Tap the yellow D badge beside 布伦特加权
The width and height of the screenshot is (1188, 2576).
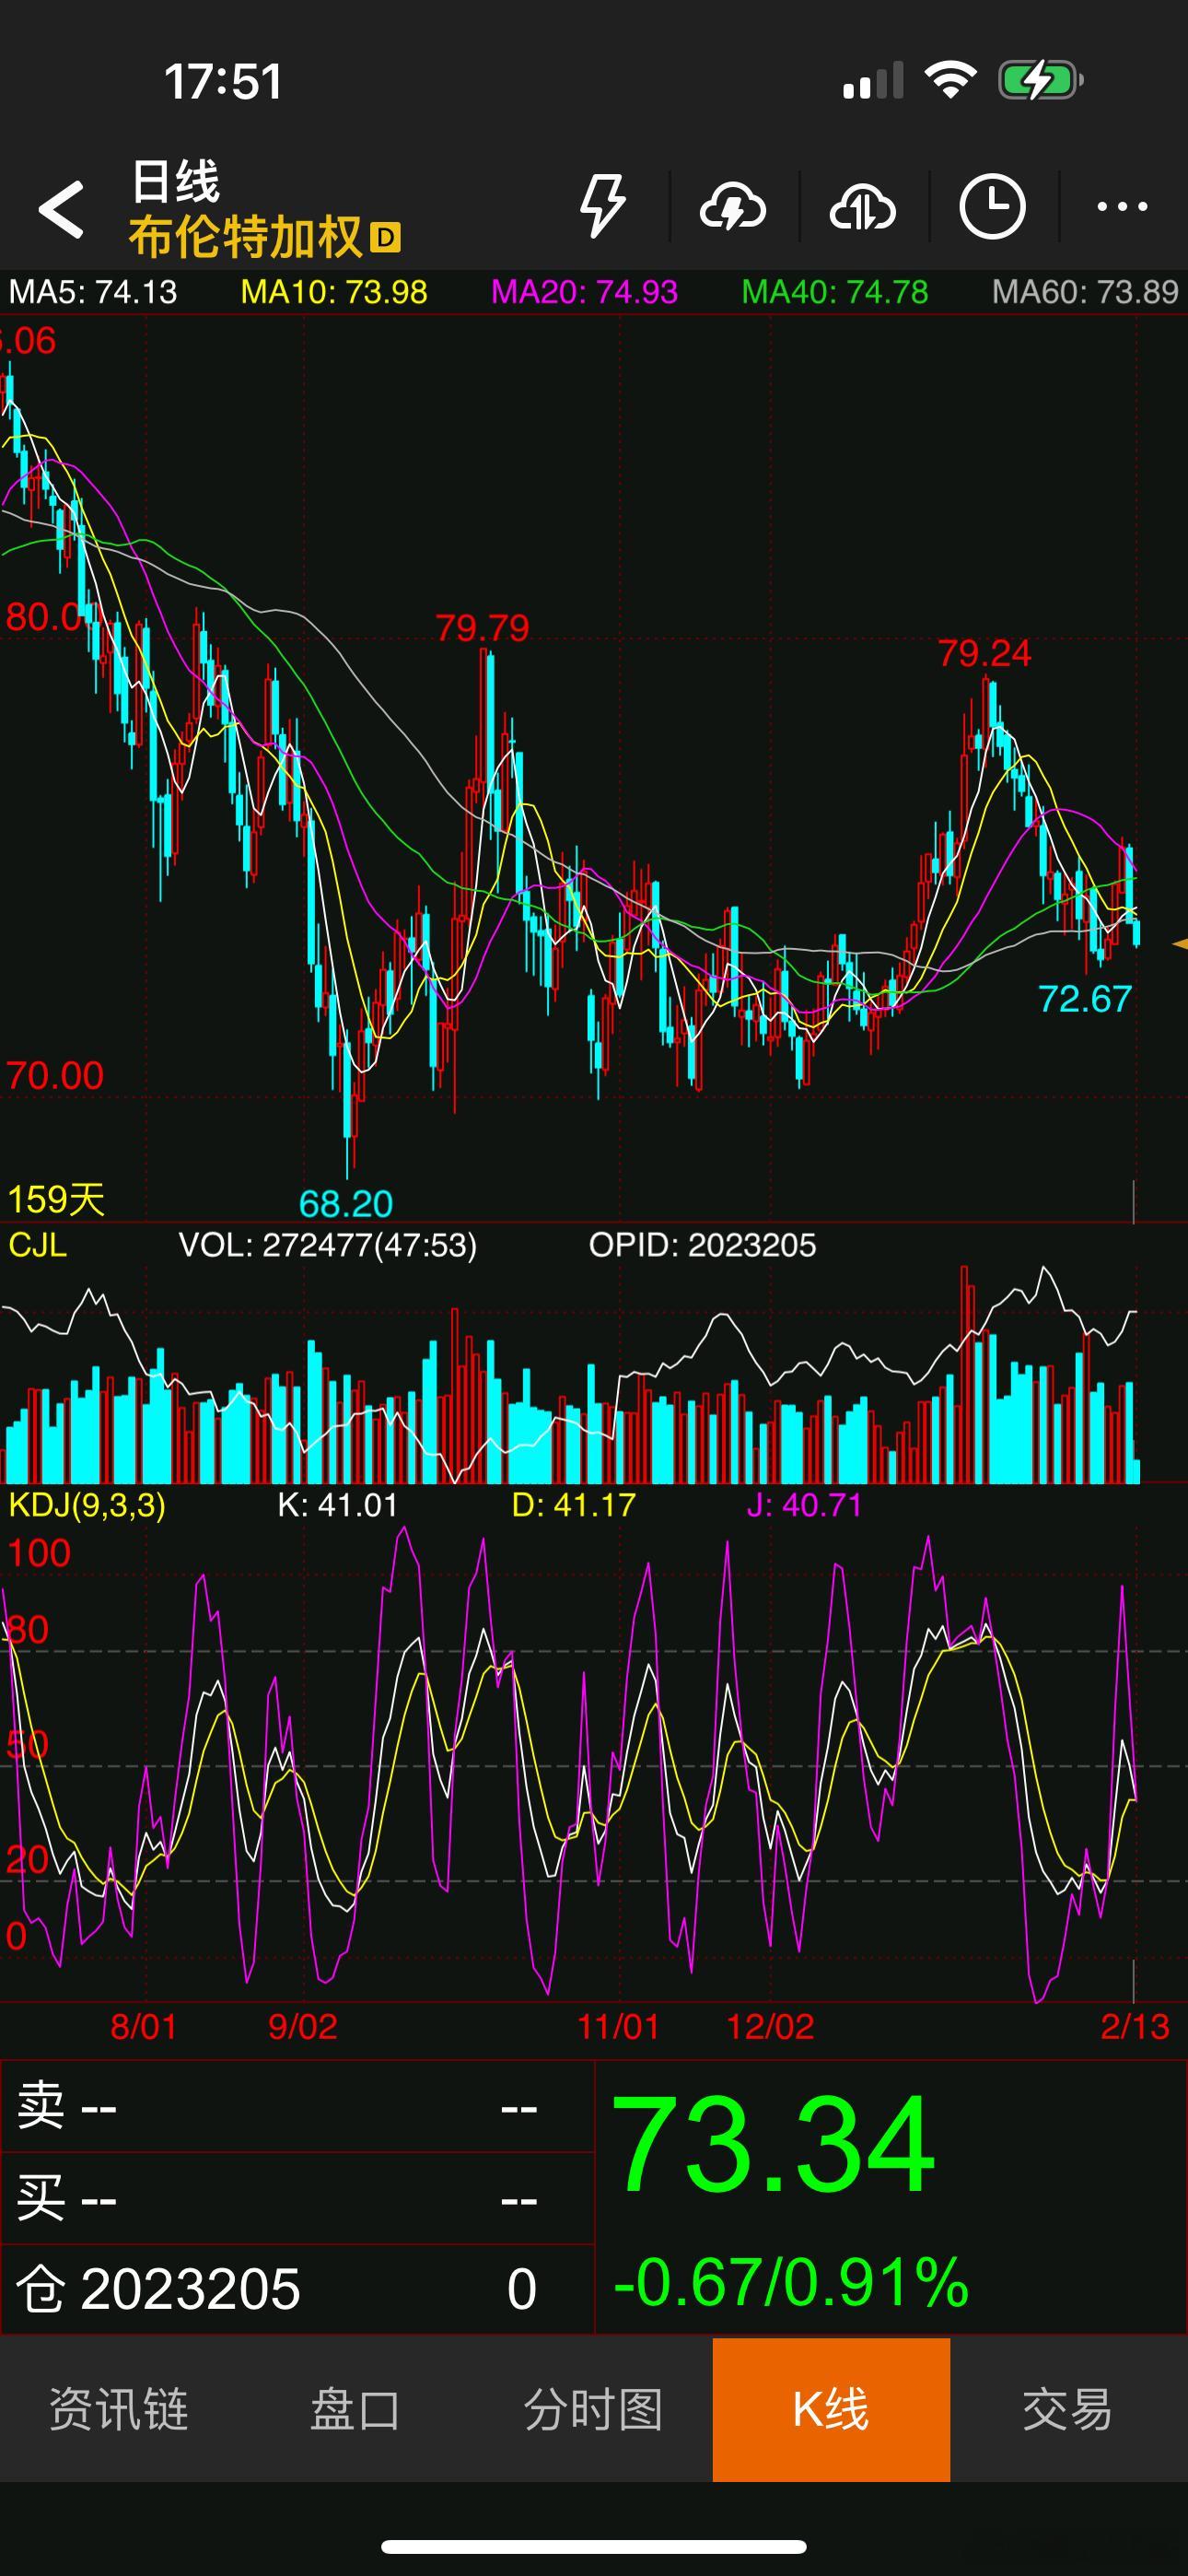[x=385, y=238]
